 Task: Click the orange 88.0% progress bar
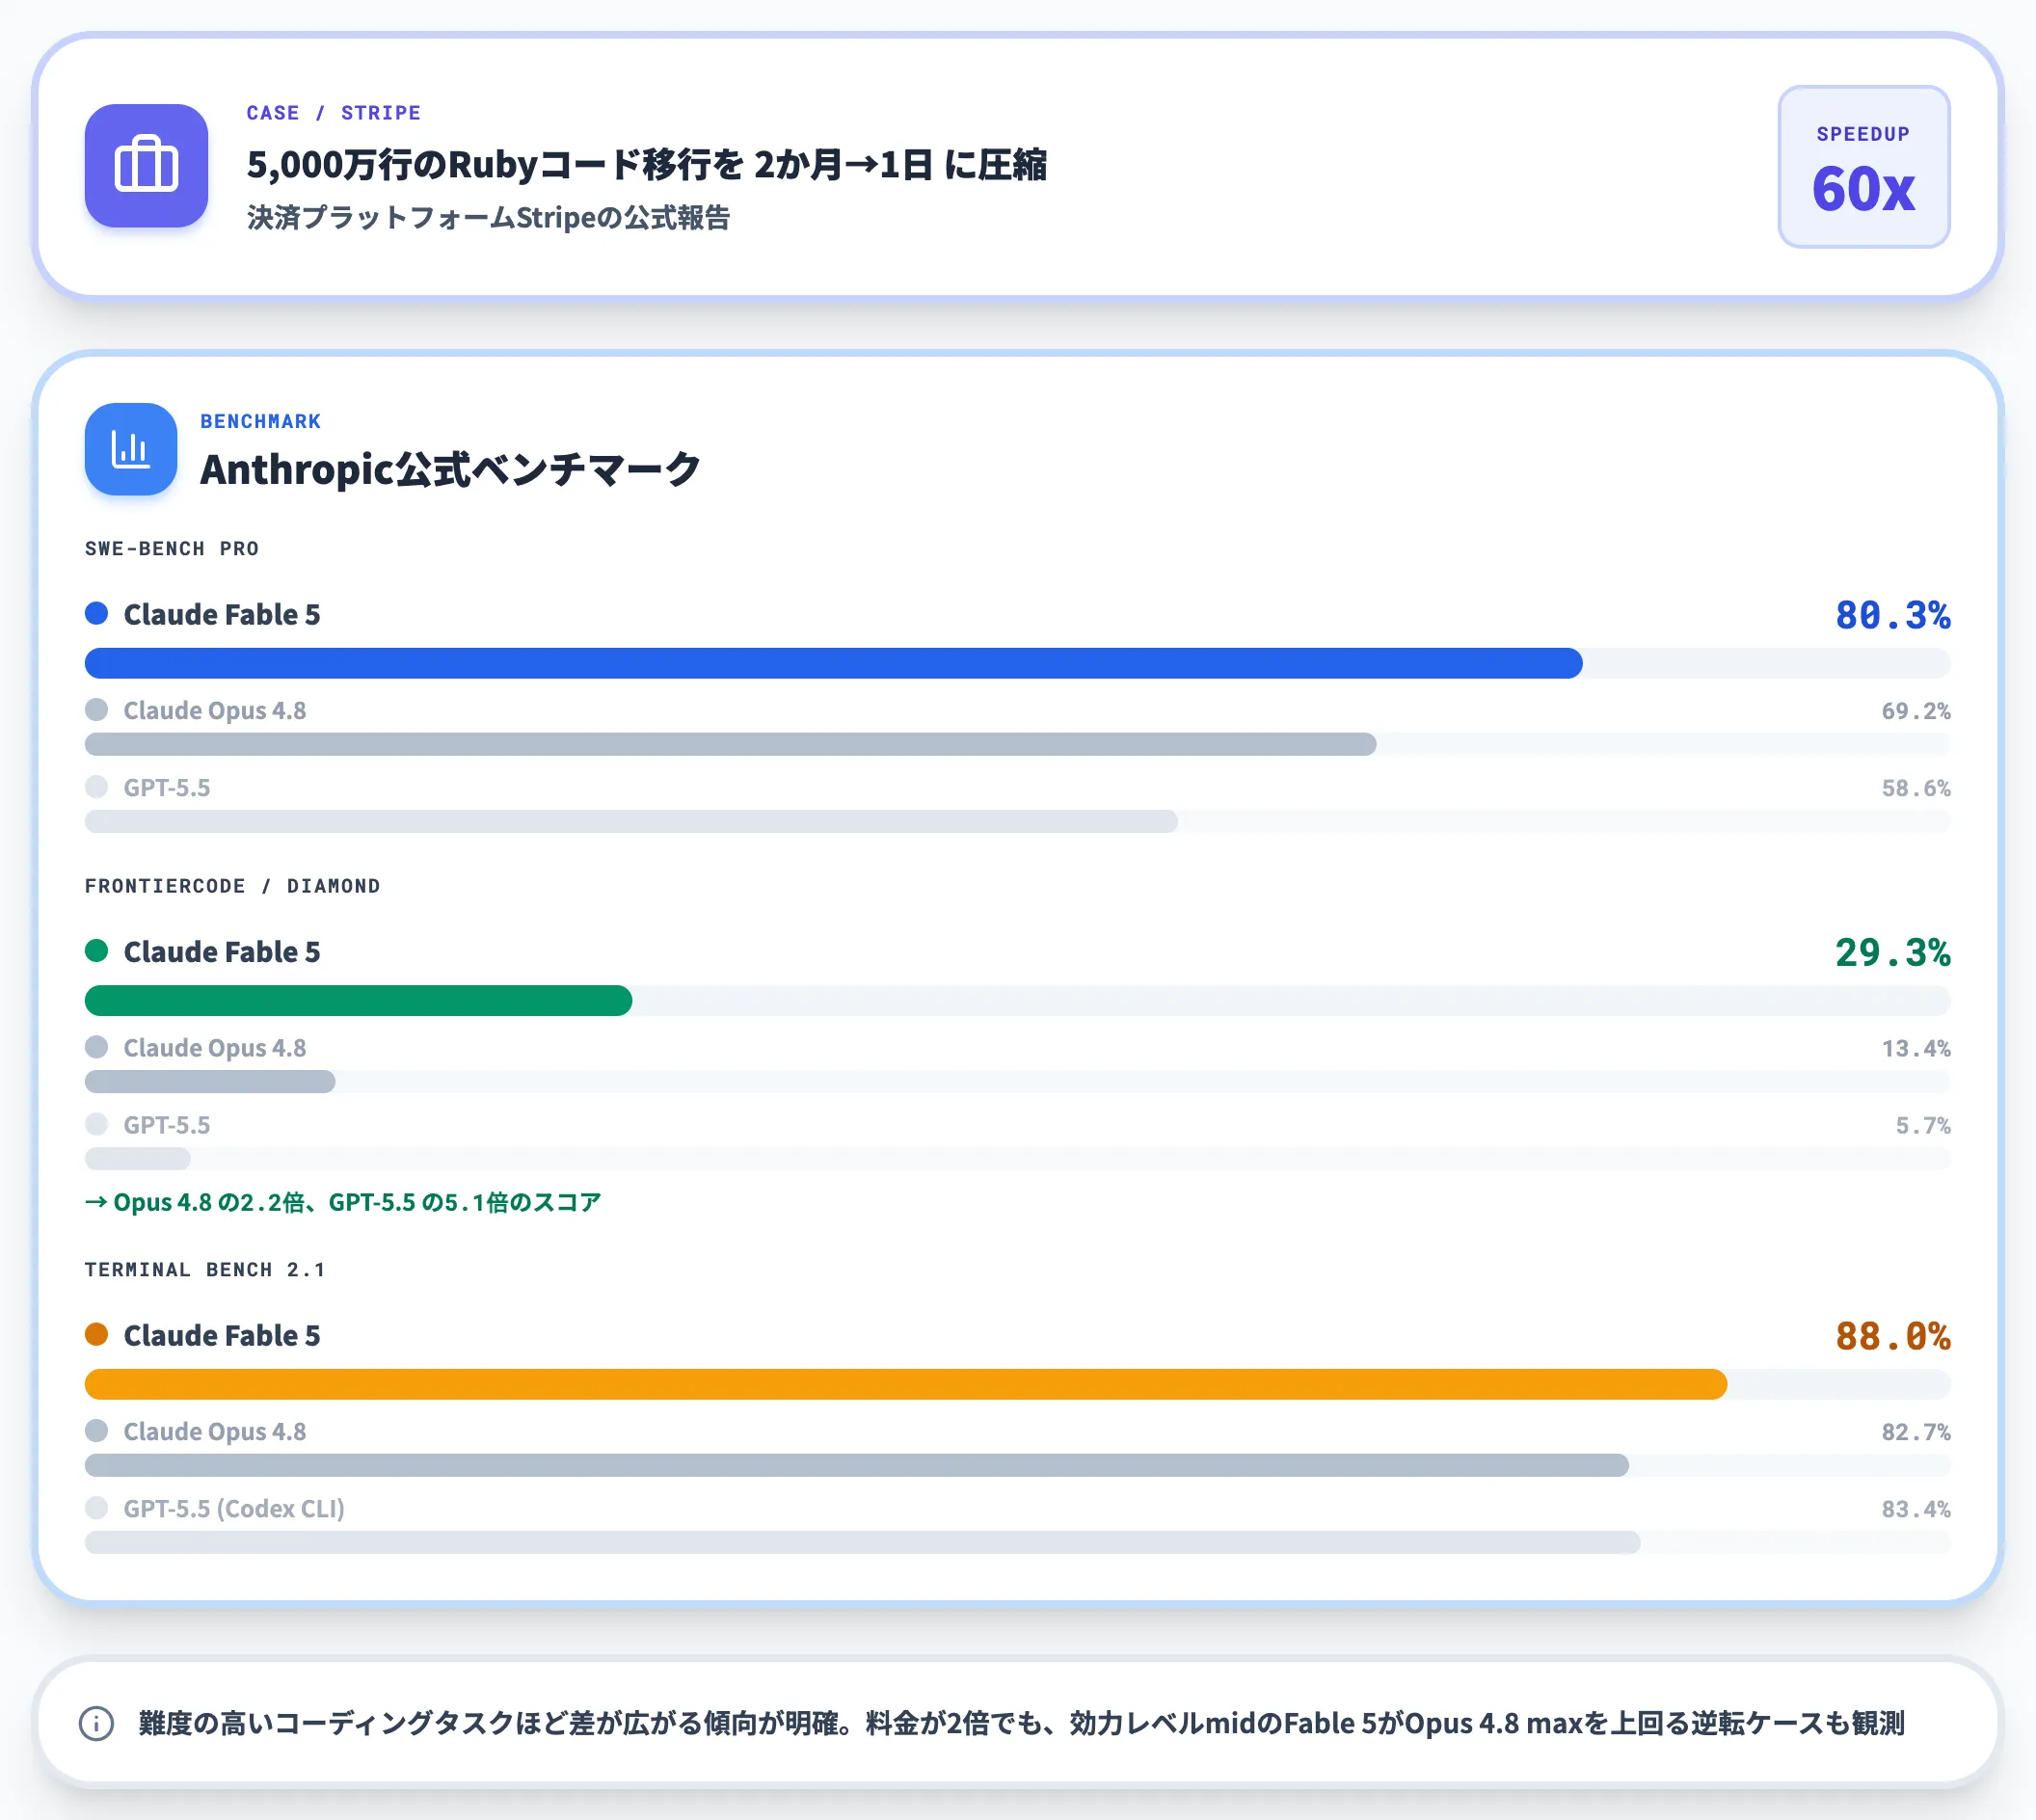(x=906, y=1384)
